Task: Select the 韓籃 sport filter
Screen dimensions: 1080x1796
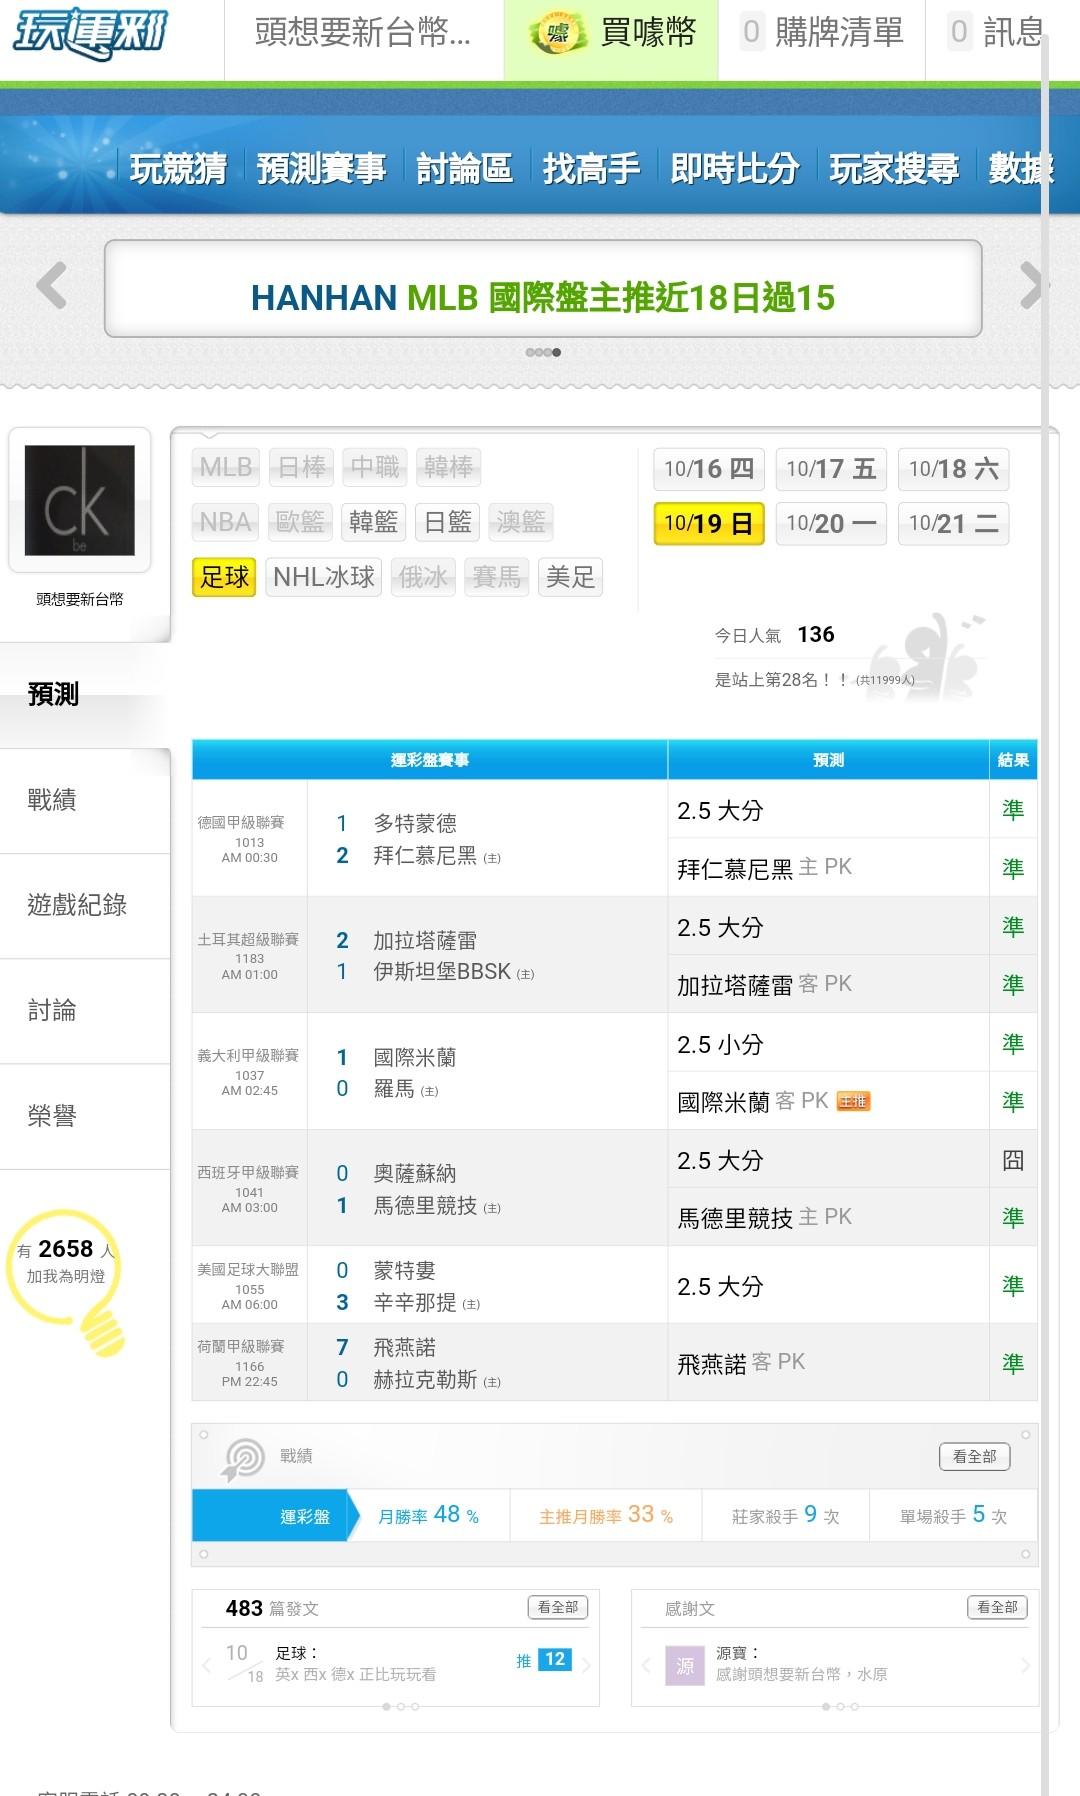Action: pos(373,522)
